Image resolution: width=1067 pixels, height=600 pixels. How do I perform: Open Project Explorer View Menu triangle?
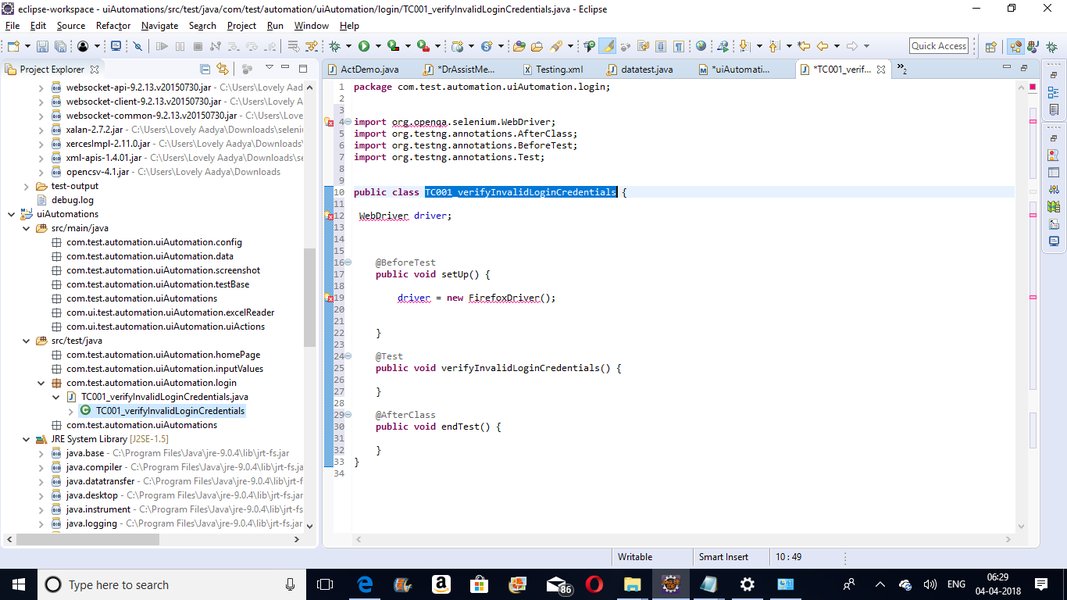(269, 68)
